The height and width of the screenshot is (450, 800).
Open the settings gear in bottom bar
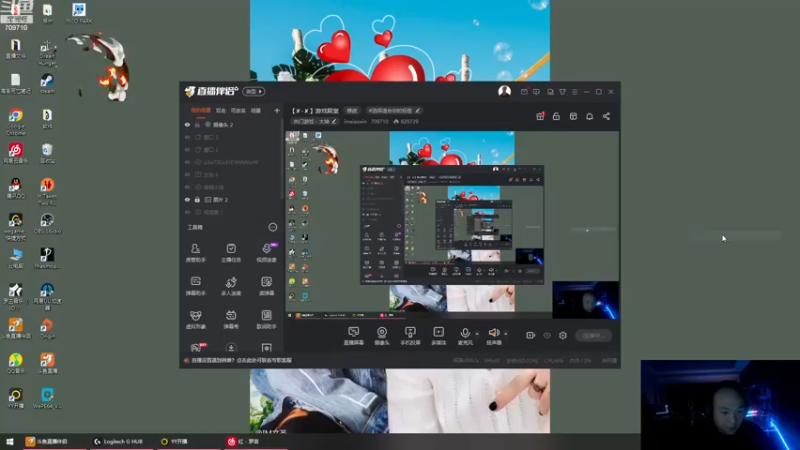click(x=563, y=335)
